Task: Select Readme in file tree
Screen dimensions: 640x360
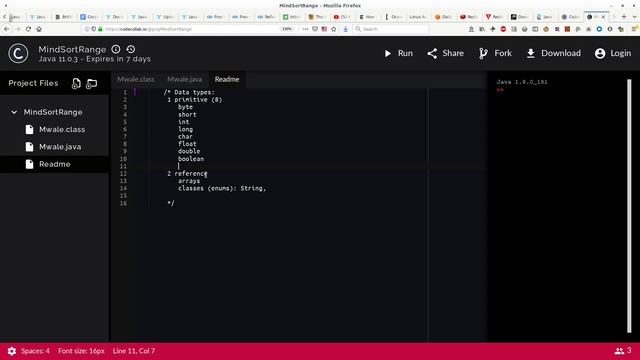Action: pos(54,164)
